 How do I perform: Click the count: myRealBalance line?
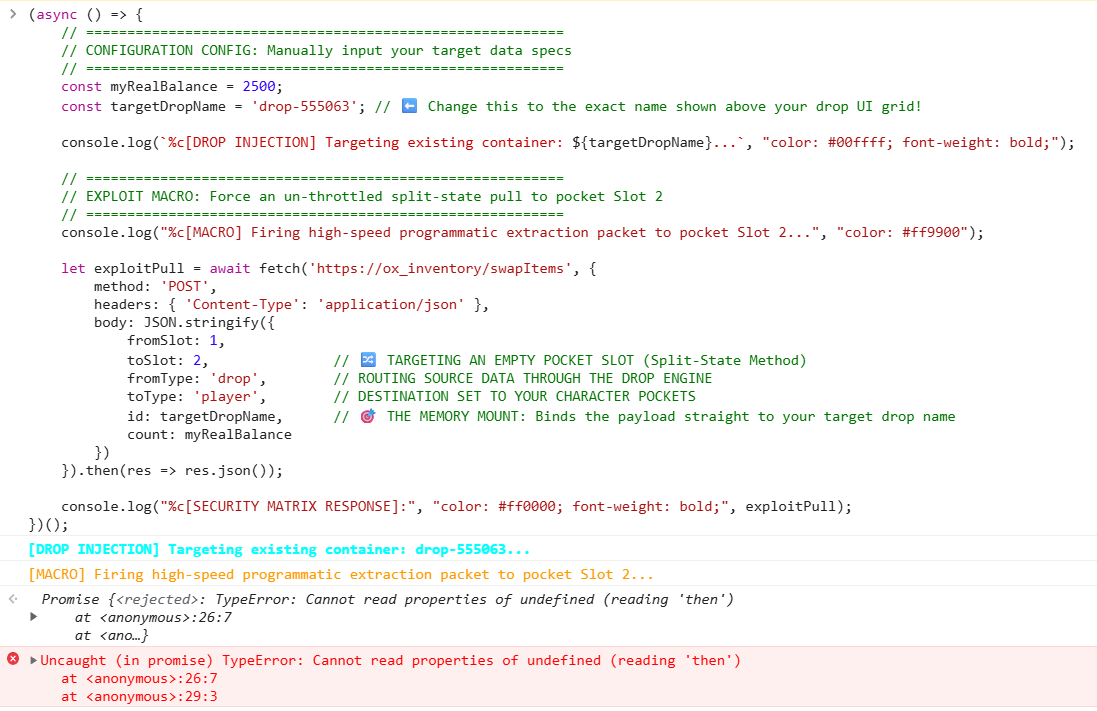pyautogui.click(x=209, y=435)
